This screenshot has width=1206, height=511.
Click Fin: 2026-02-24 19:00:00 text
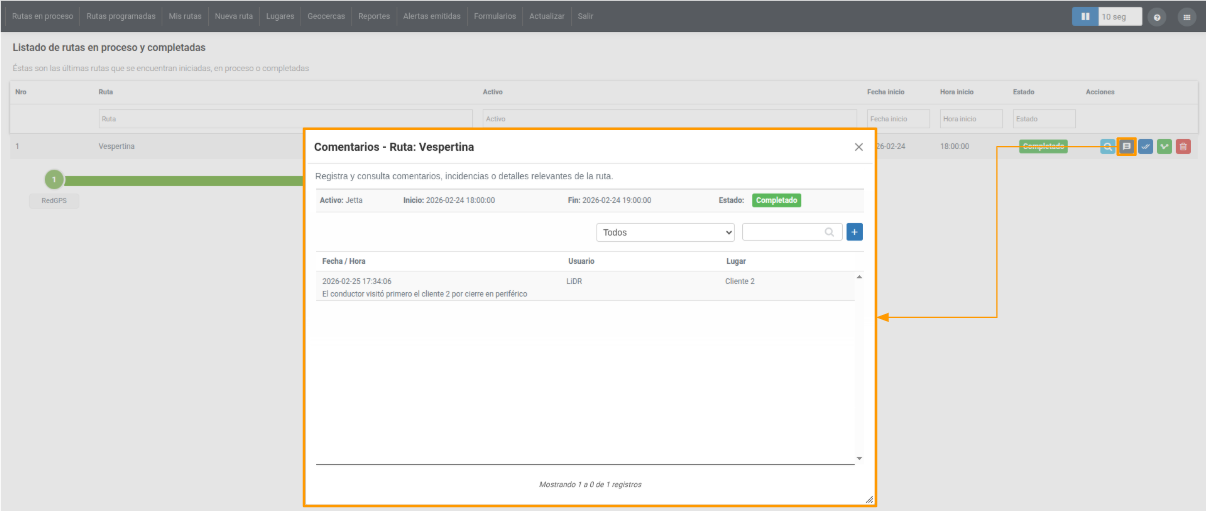[x=609, y=200]
